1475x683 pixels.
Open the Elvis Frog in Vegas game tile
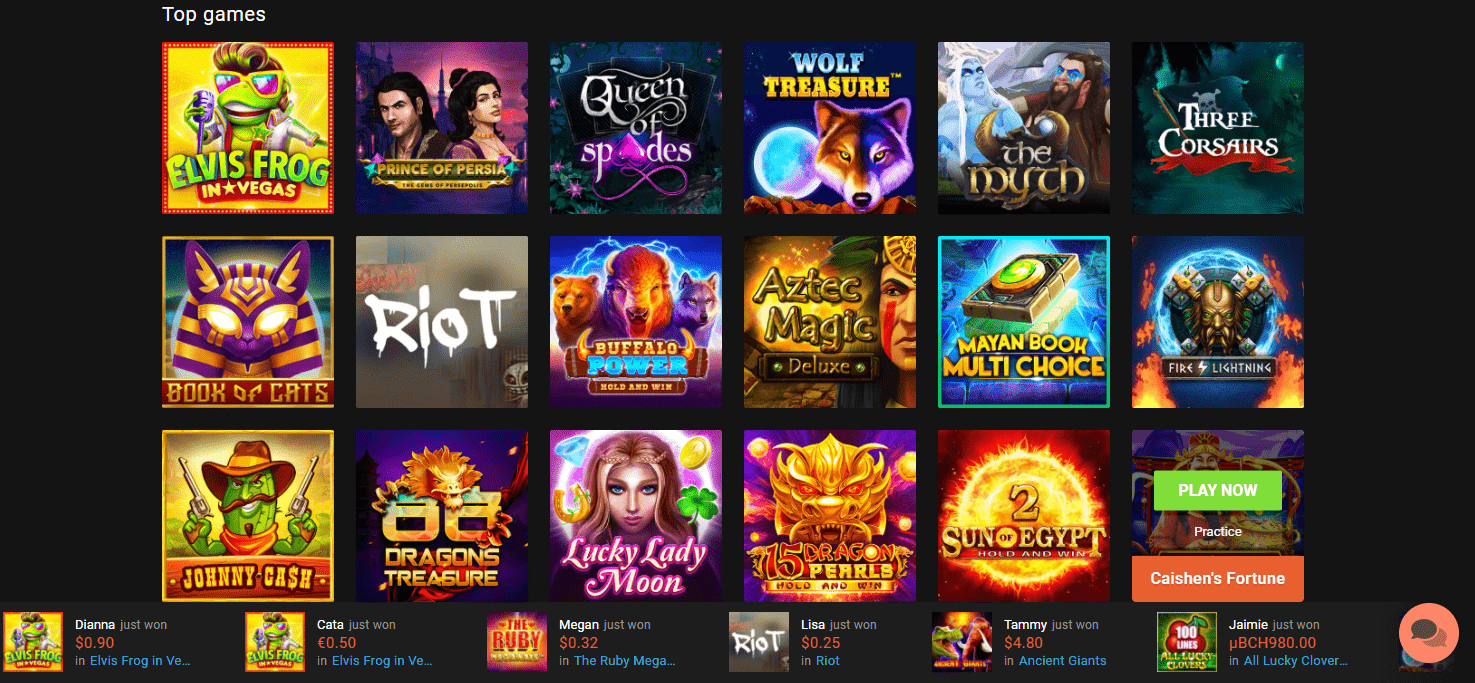click(248, 128)
